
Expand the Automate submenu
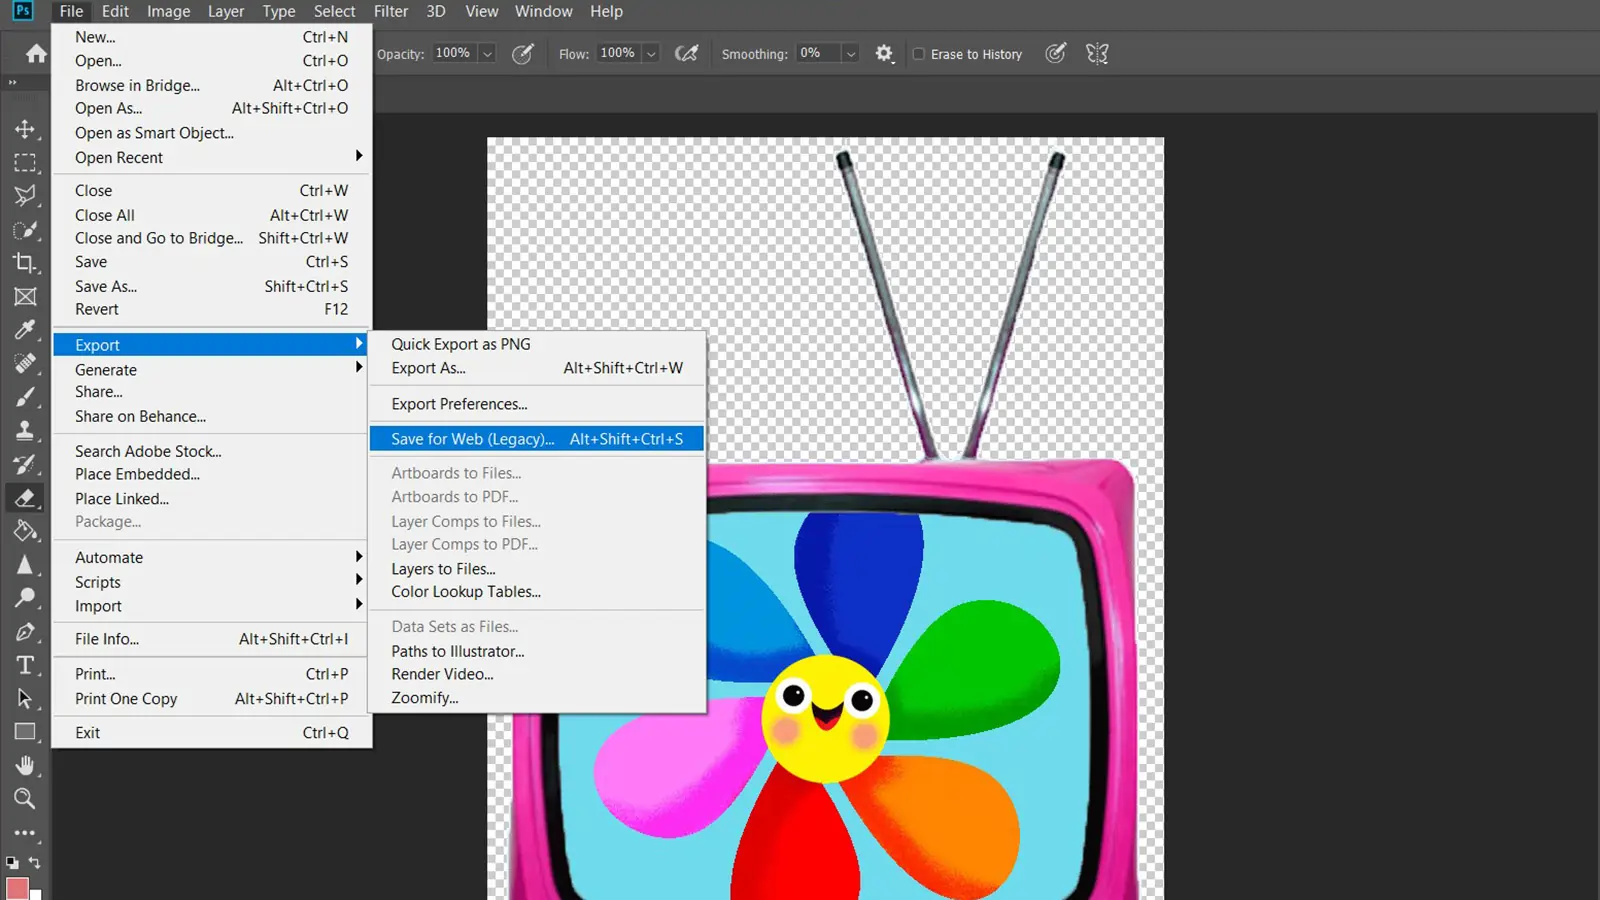[210, 557]
